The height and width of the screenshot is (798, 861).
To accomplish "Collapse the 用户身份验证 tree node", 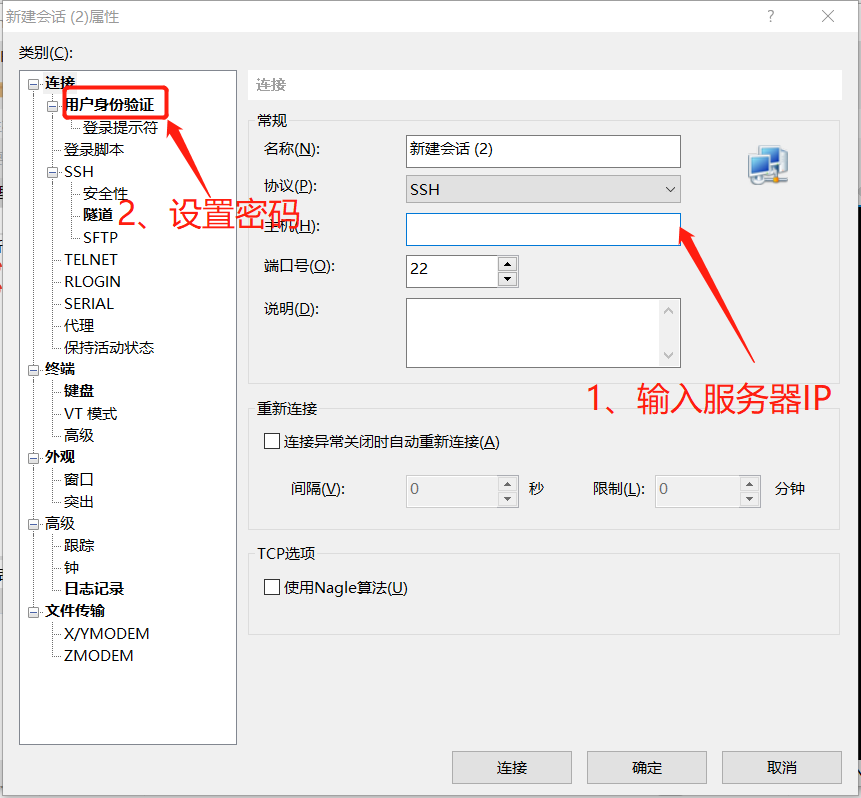I will (x=52, y=106).
